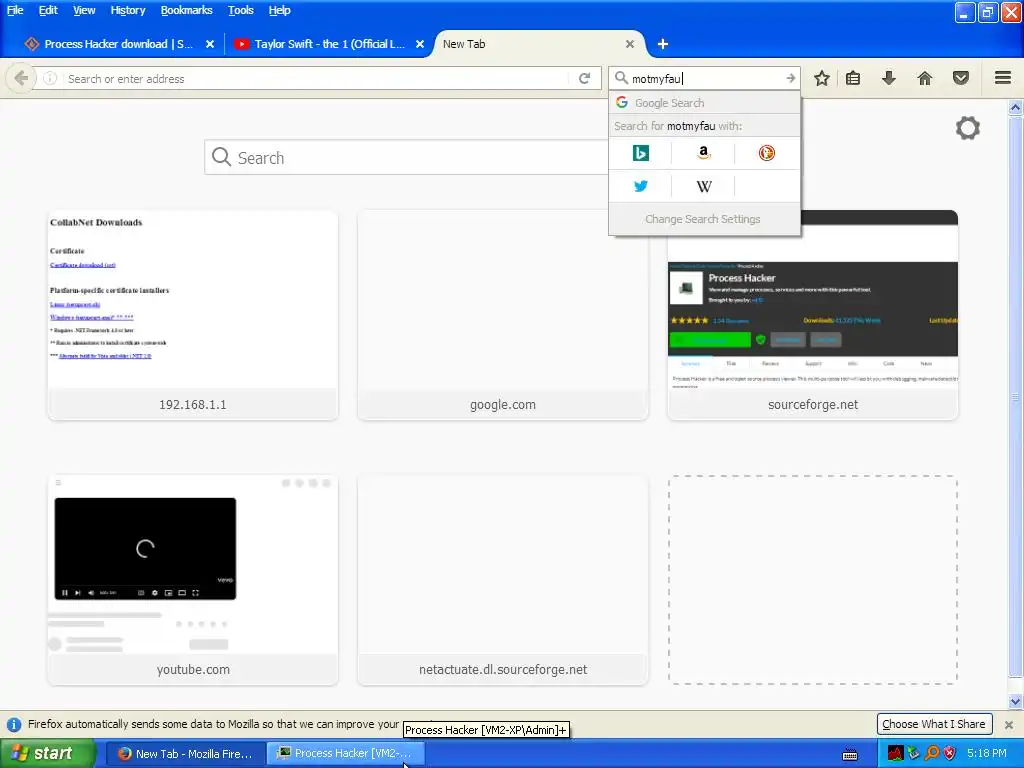Open the History menu
The width and height of the screenshot is (1024, 768).
pyautogui.click(x=127, y=10)
